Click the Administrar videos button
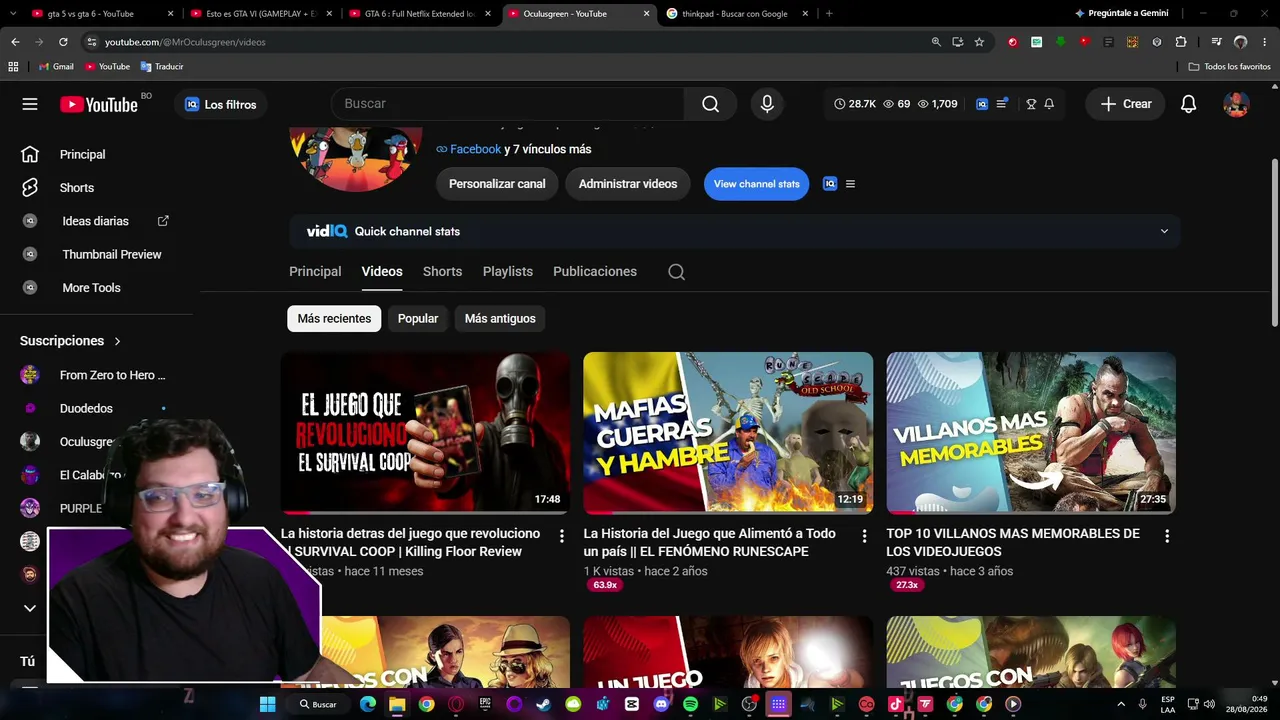 click(628, 184)
